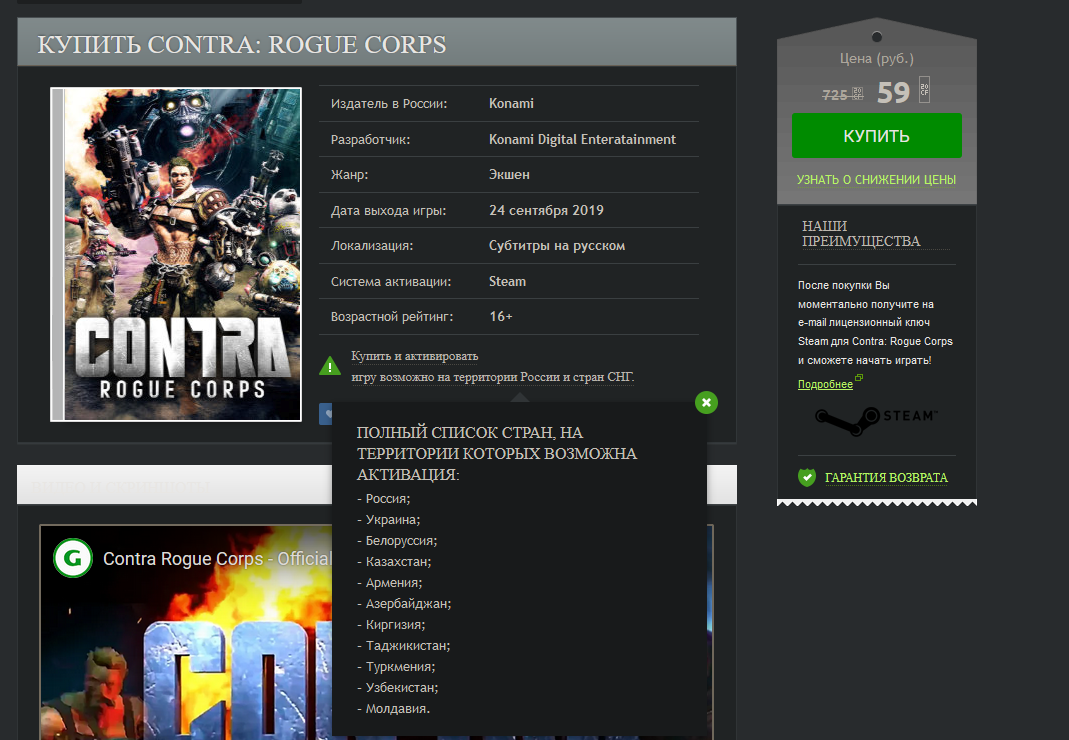
Task: Select genre value Экшен
Action: [509, 175]
